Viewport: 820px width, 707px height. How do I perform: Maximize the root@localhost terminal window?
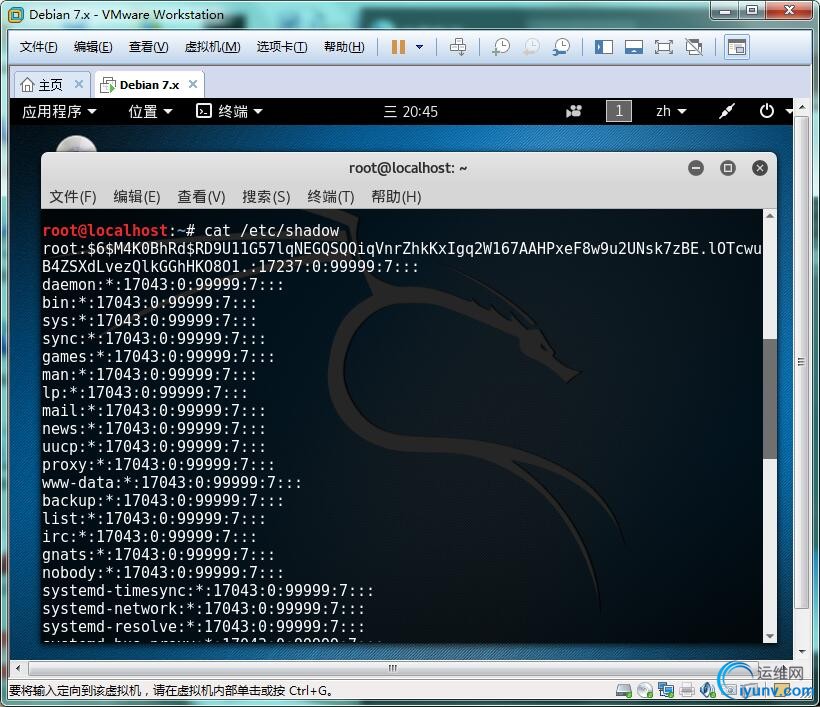click(728, 168)
